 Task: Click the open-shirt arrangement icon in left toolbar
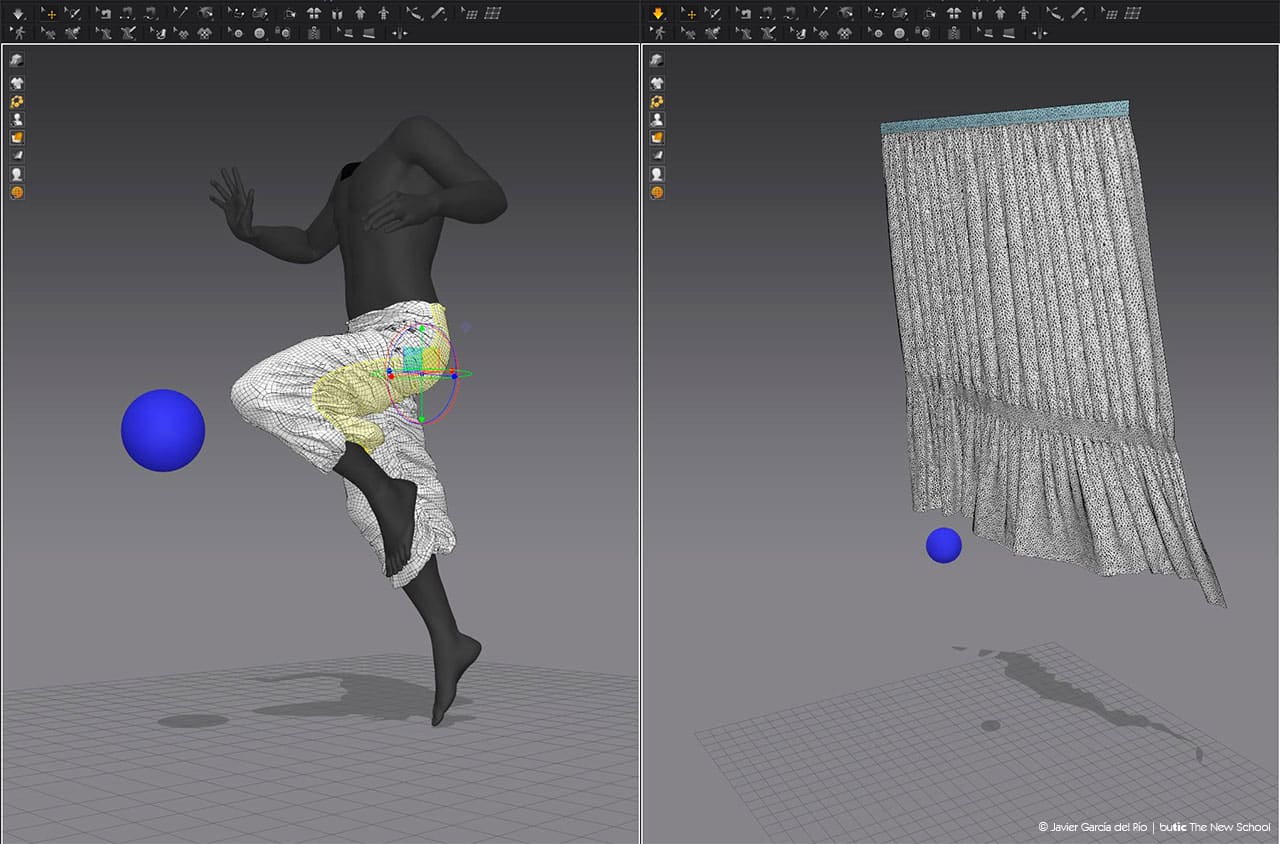pos(338,14)
